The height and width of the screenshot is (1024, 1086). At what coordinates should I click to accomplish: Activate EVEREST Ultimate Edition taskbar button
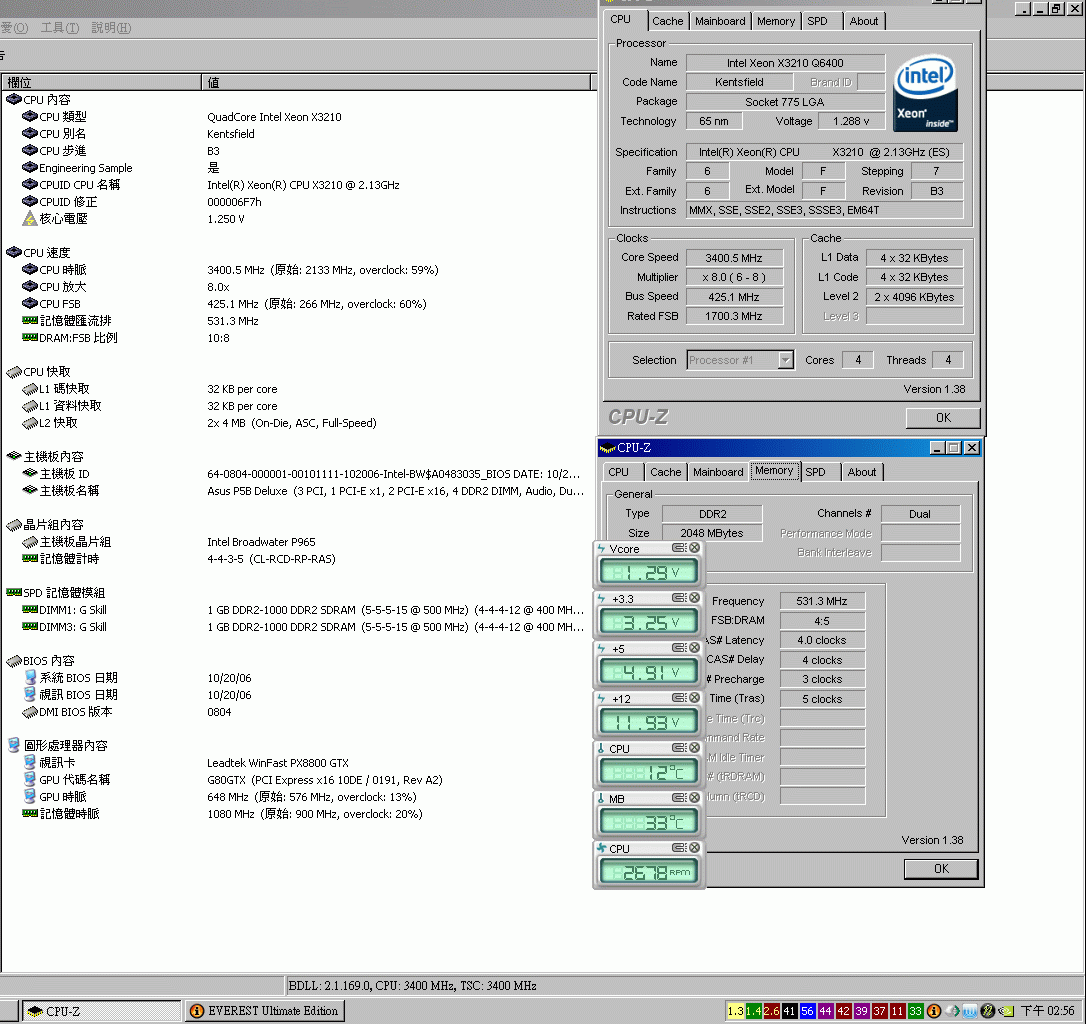[265, 1012]
